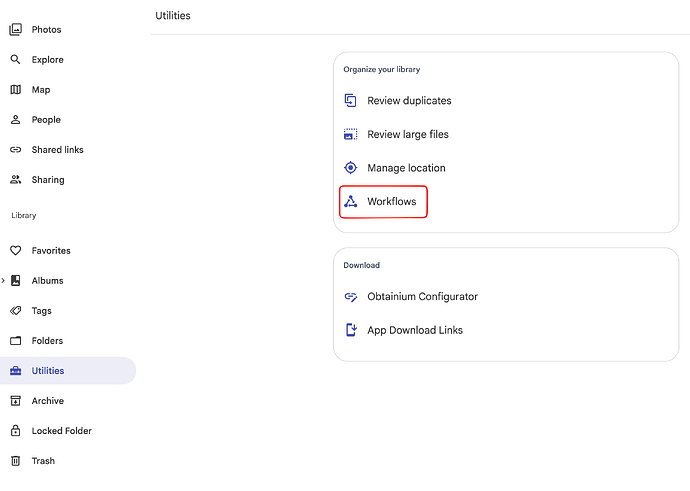
Task: Open the People page
Action: (x=46, y=120)
